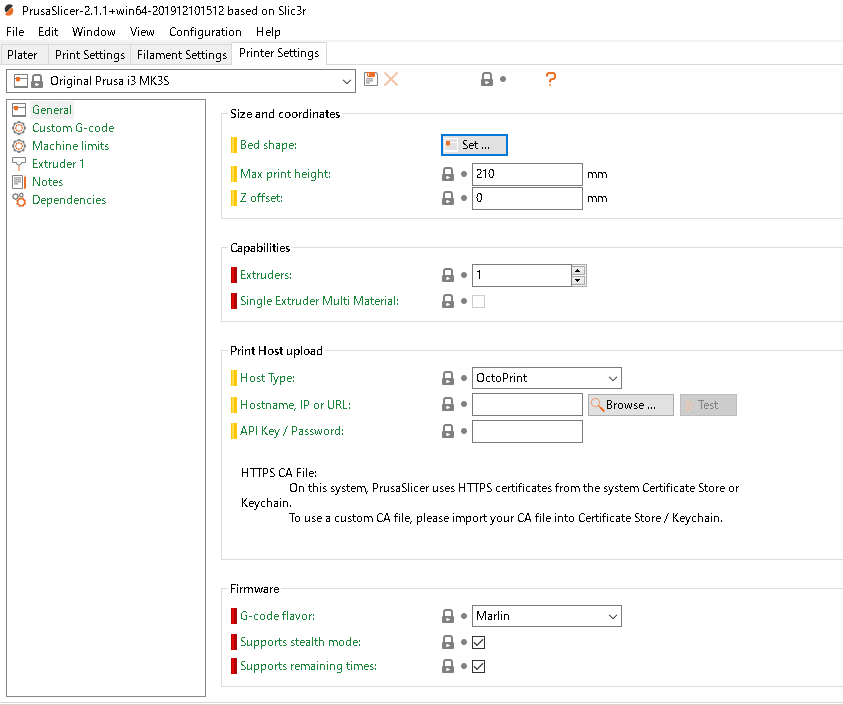The height and width of the screenshot is (705, 843).
Task: Click the lock icon for Max print height
Action: [x=448, y=174]
